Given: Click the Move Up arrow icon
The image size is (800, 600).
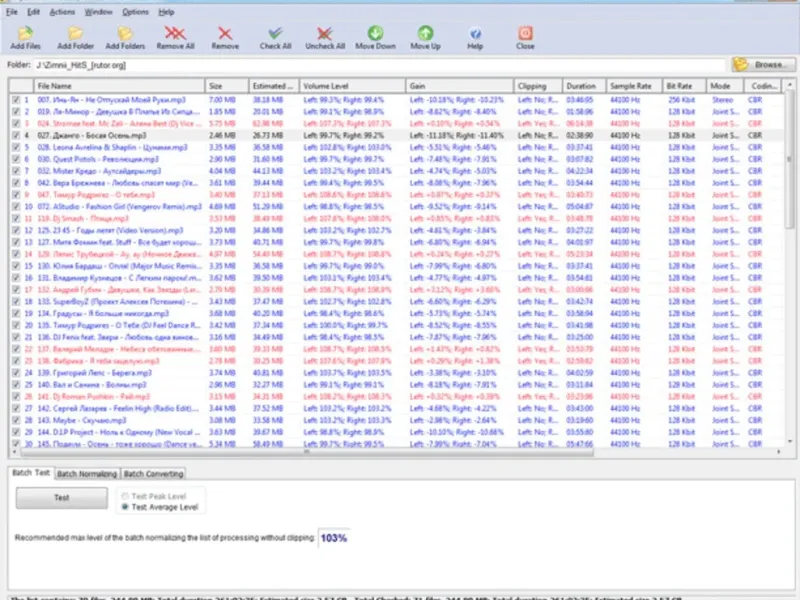Looking at the screenshot, I should (x=425, y=33).
